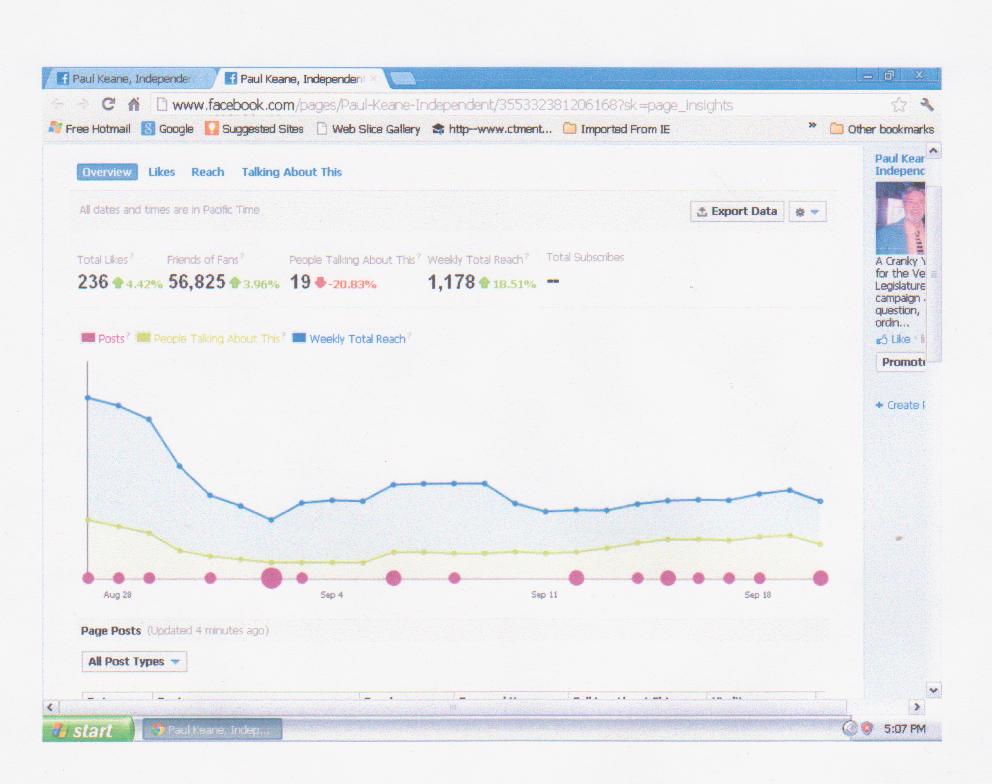Screen dimensions: 992x784
Task: Click the Total Likes value 236
Action: 93,282
